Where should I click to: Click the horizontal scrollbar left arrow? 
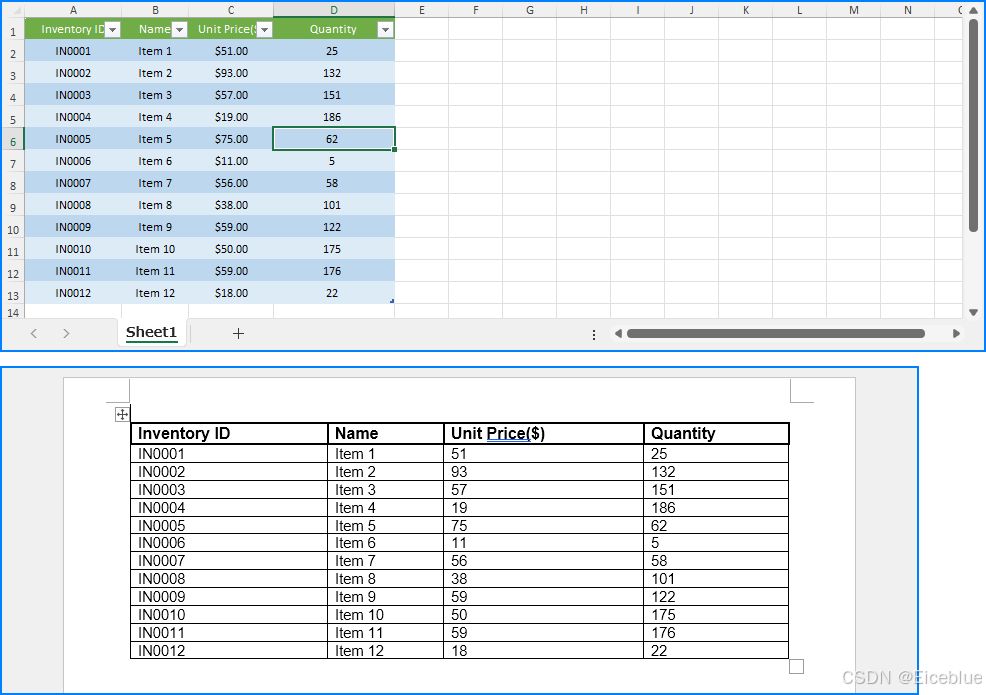tap(618, 333)
